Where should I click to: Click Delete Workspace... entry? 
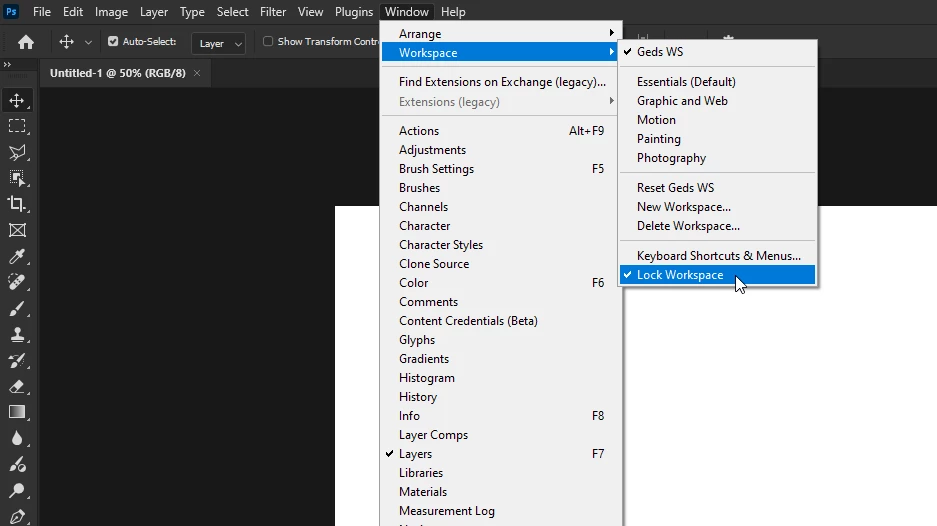[x=717, y=226]
